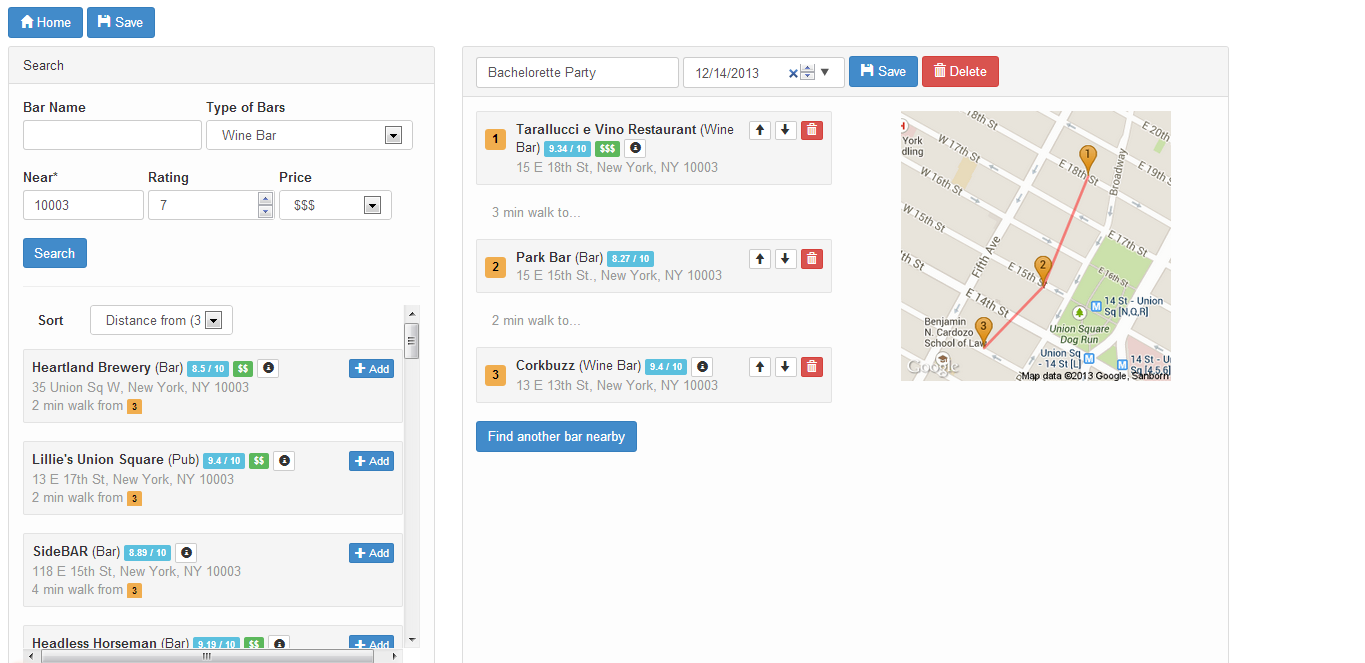Move Park Bar down in list
1365x663 pixels.
pyautogui.click(x=786, y=258)
